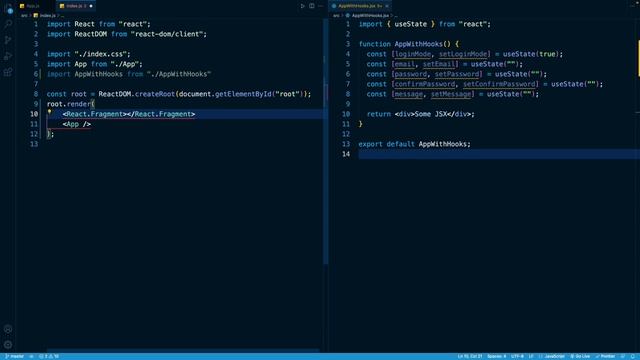Viewport: 640px width, 360px height.
Task: Open the Problems errors and warnings indicator in the status bar
Action: [49, 356]
